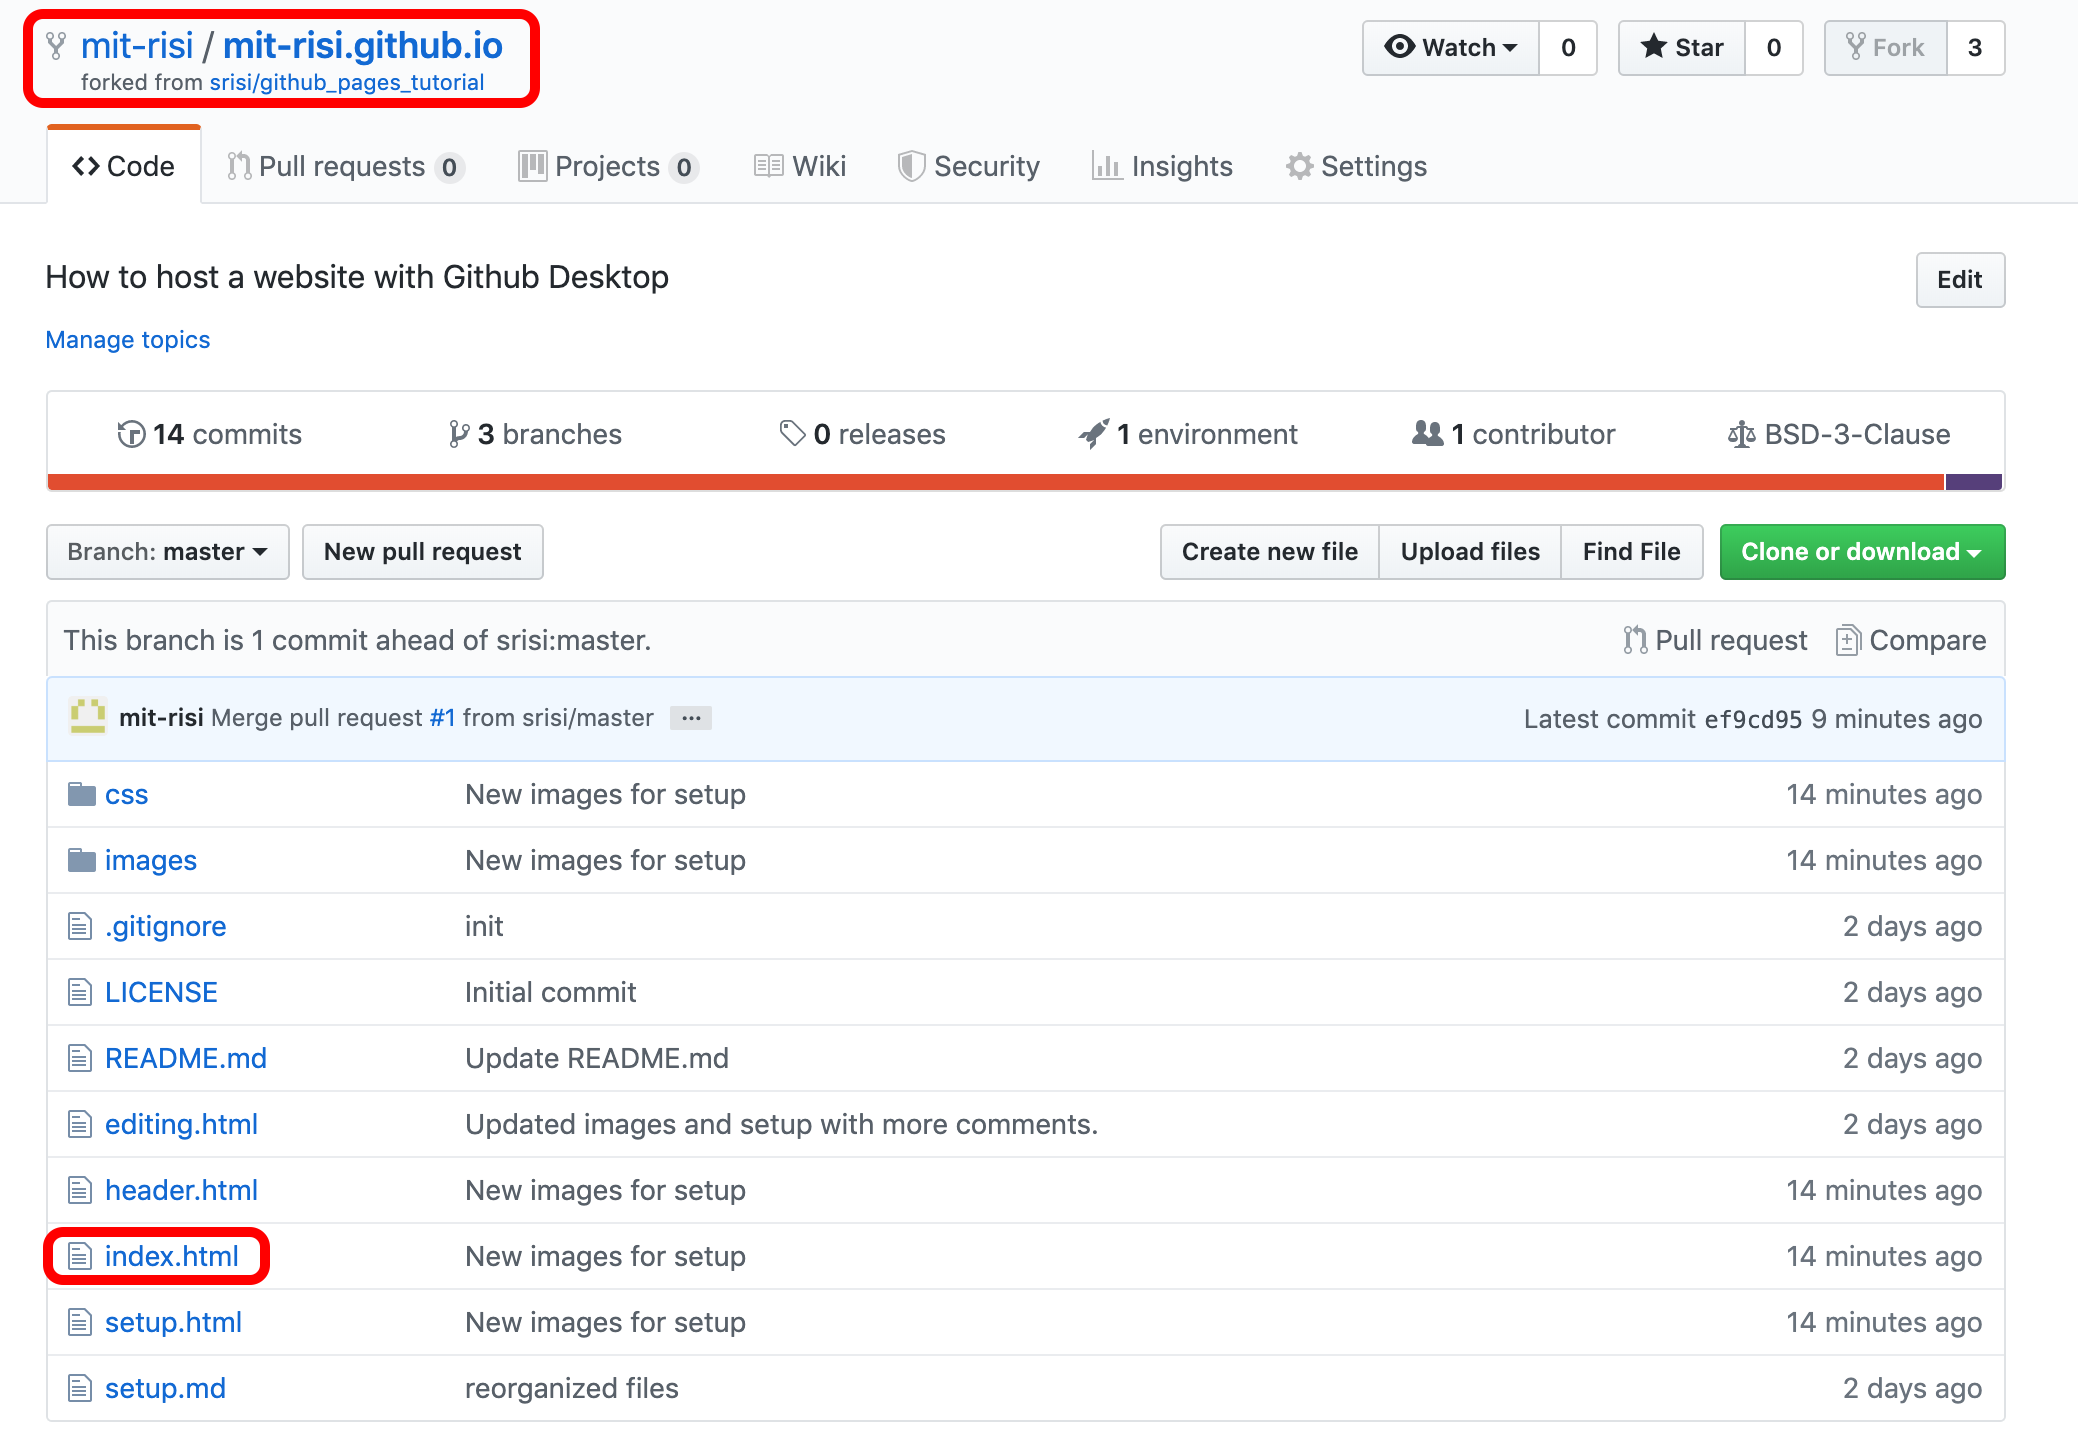This screenshot has height=1438, width=2078.
Task: Open the index.html file
Action: pyautogui.click(x=172, y=1256)
